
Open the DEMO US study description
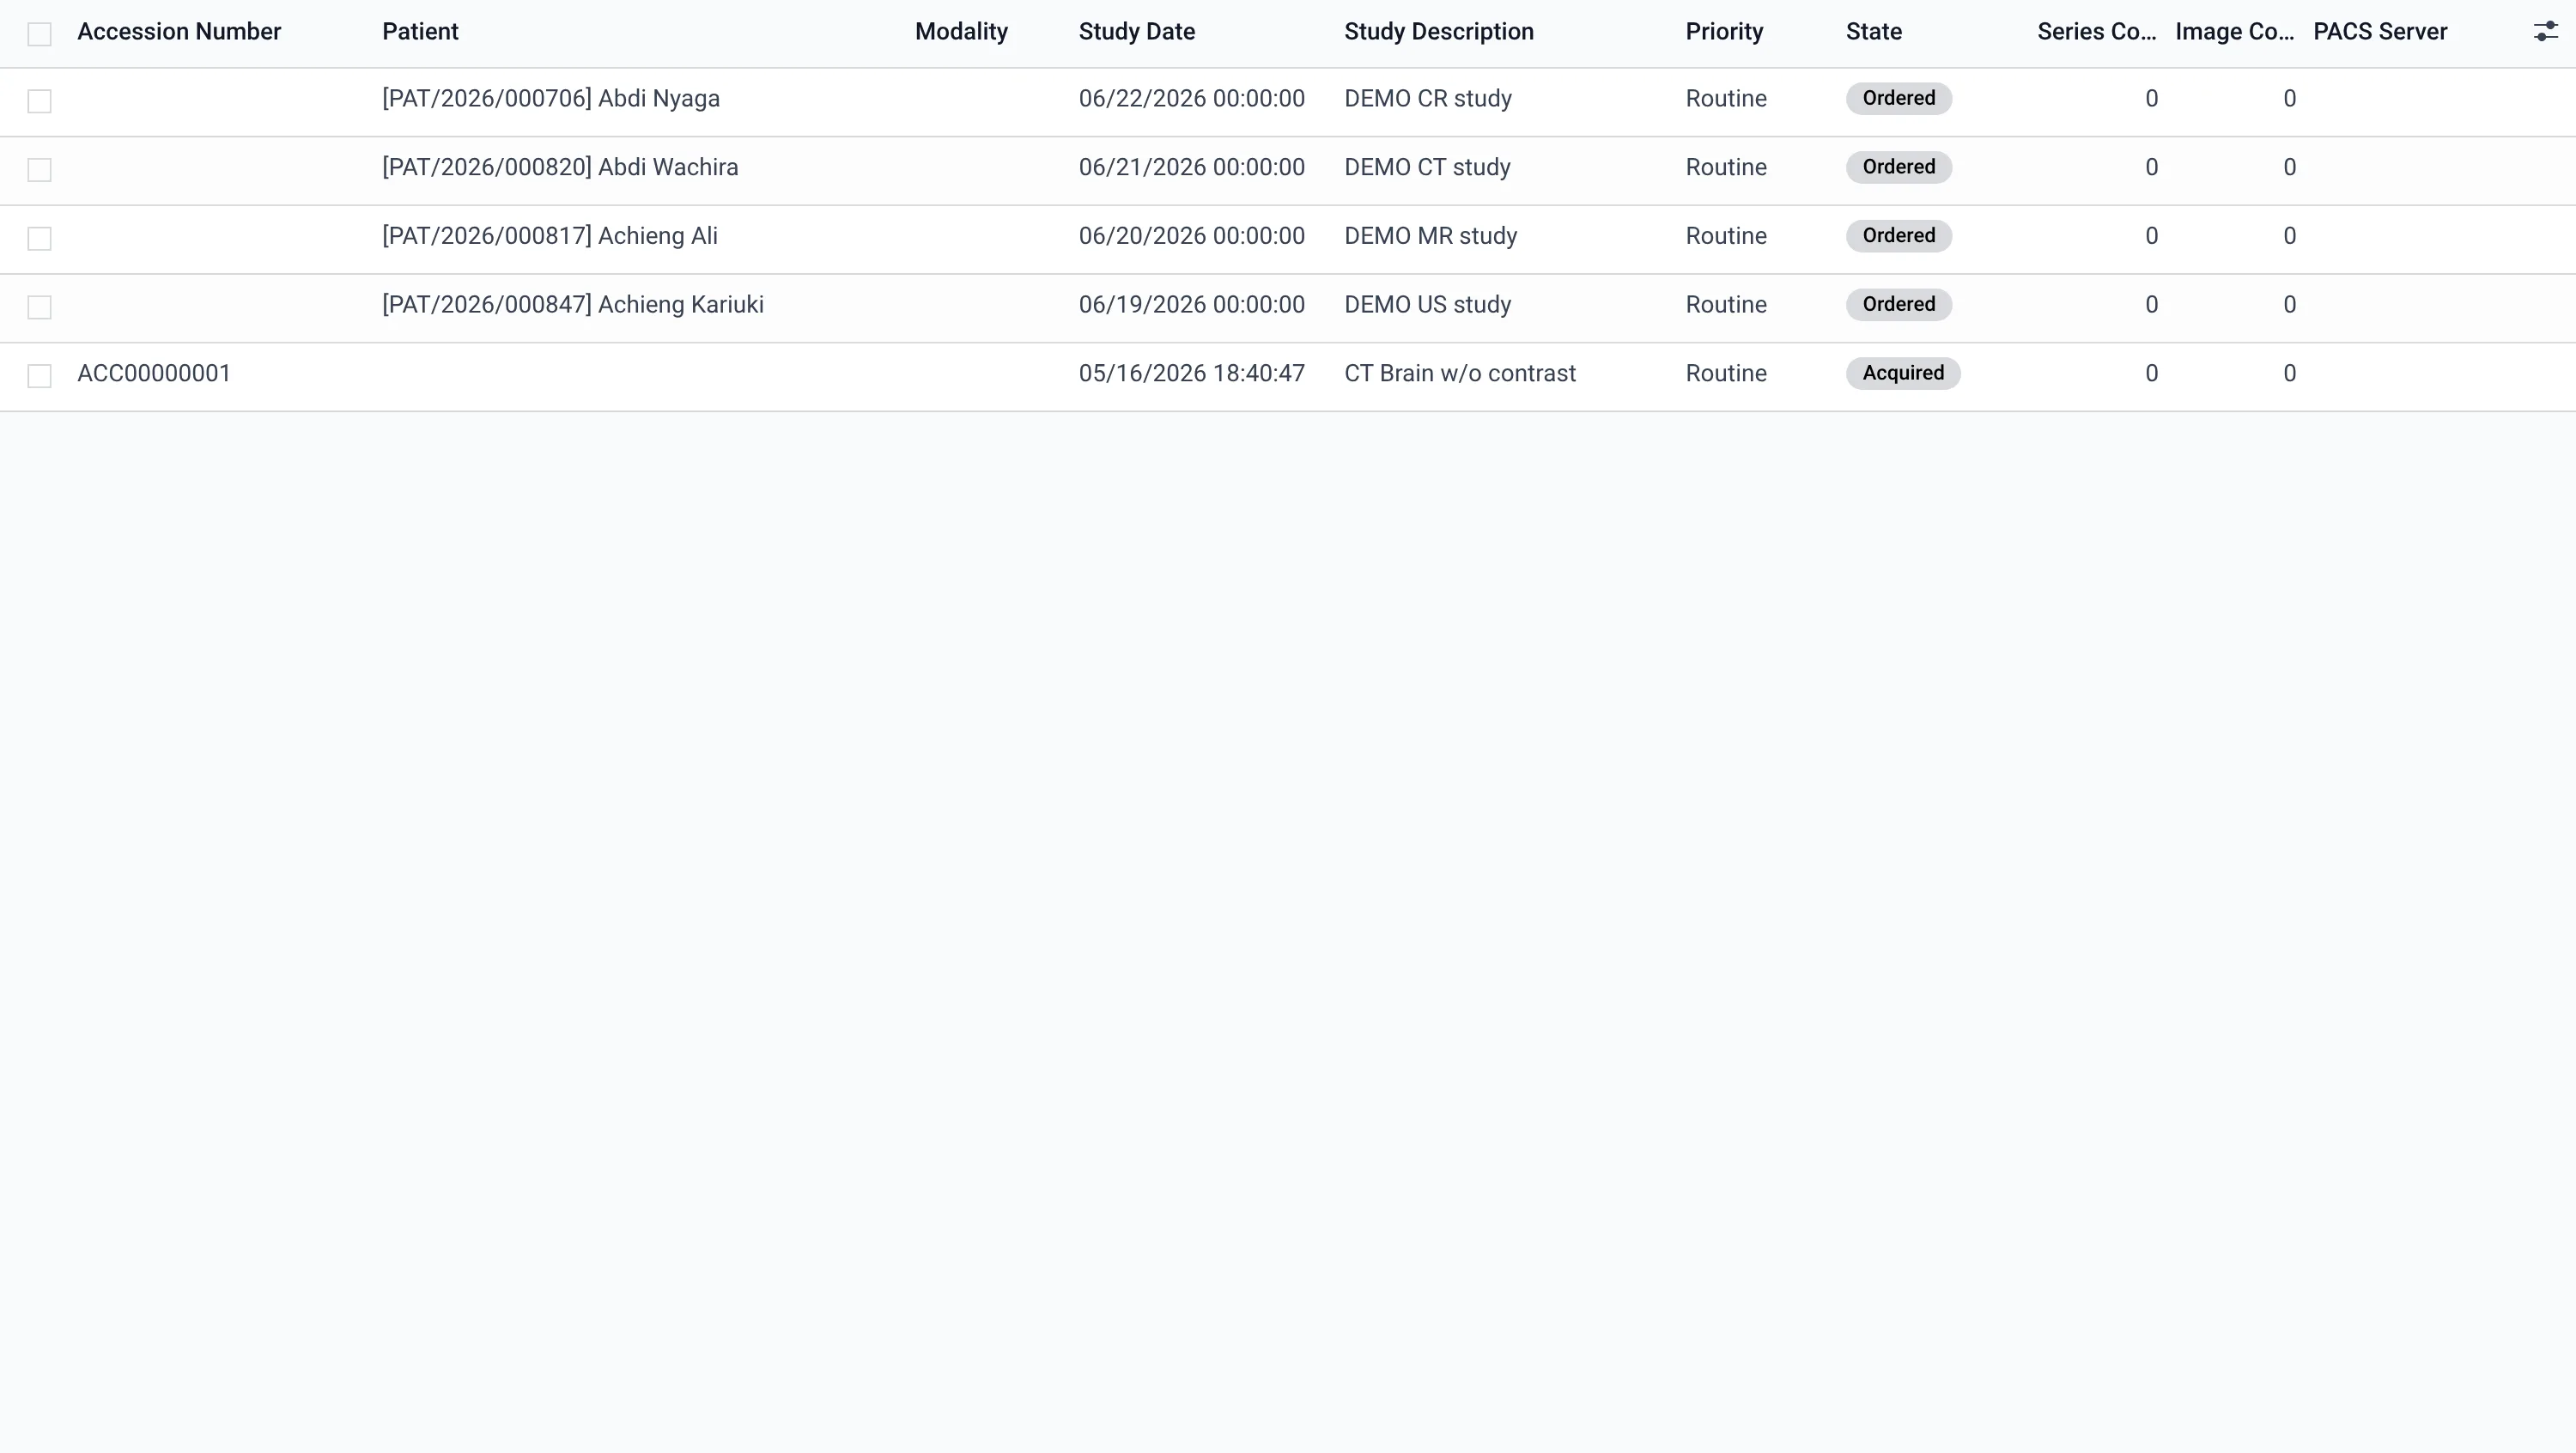tap(1427, 305)
